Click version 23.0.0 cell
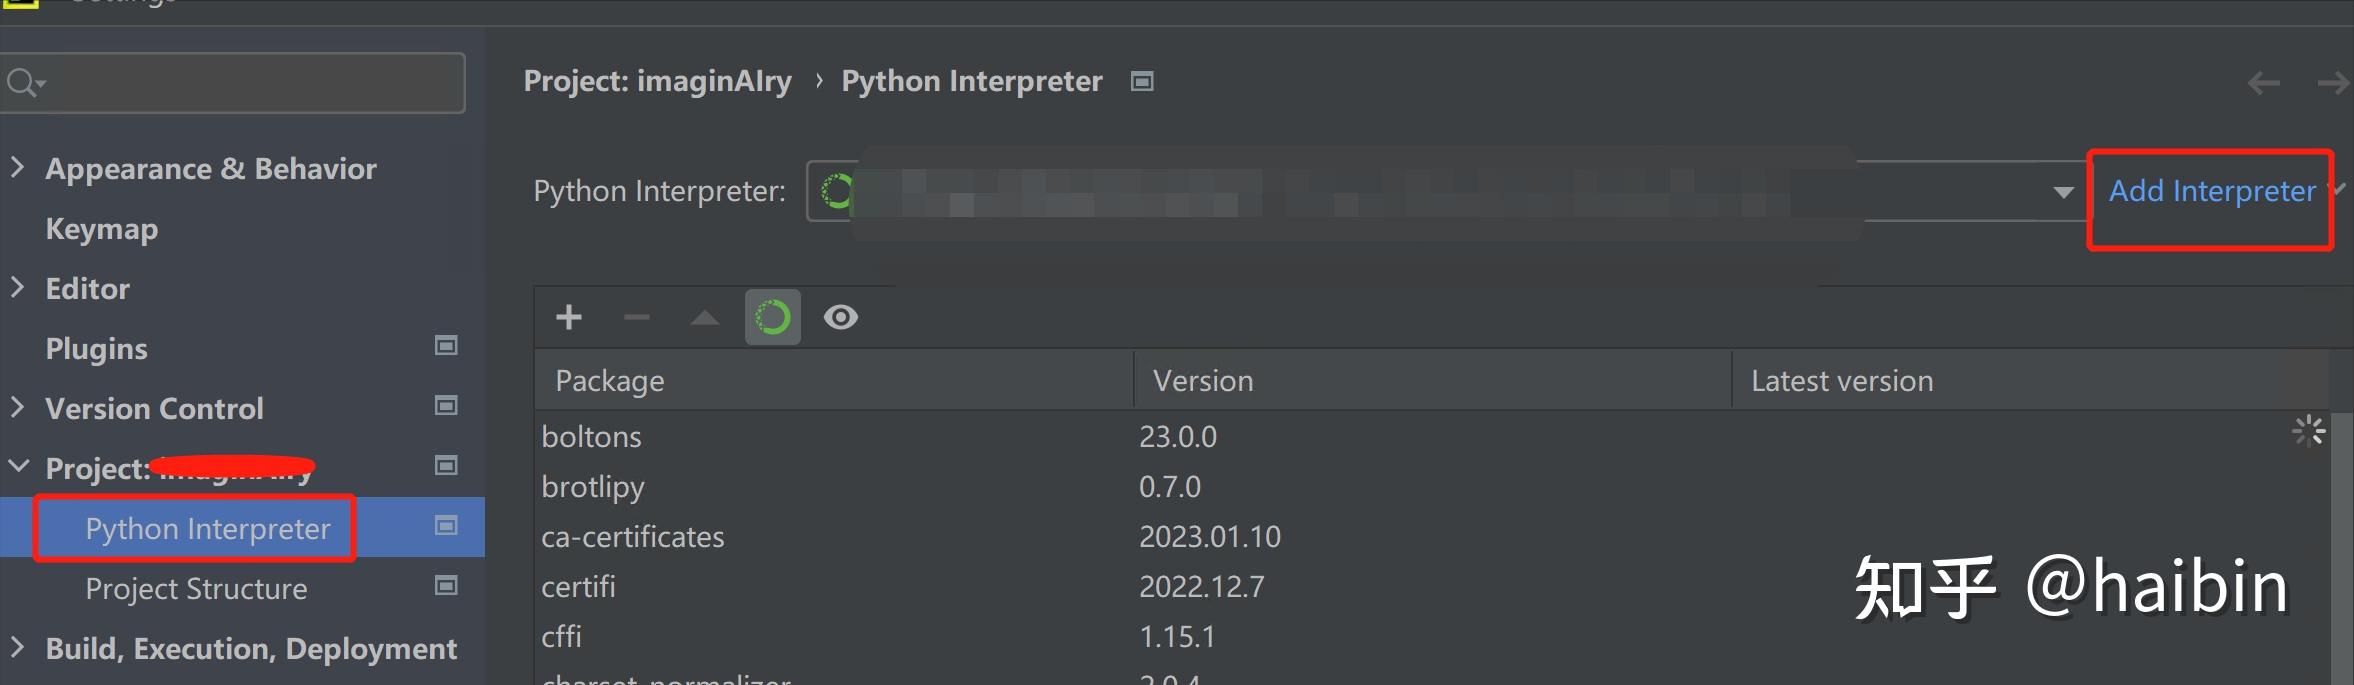 click(1178, 437)
